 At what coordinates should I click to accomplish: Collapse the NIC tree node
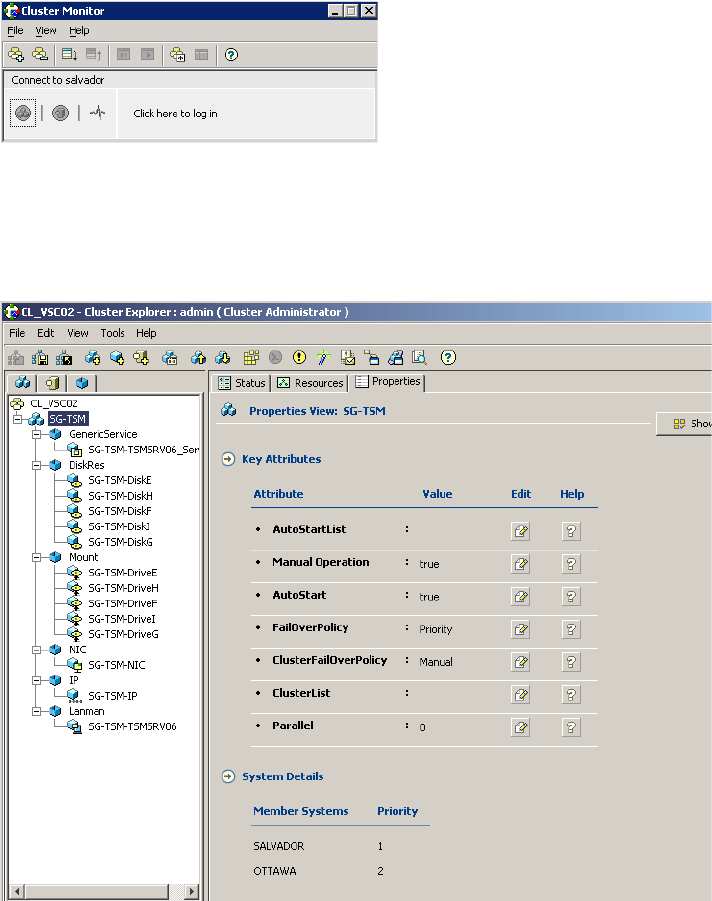(37, 650)
